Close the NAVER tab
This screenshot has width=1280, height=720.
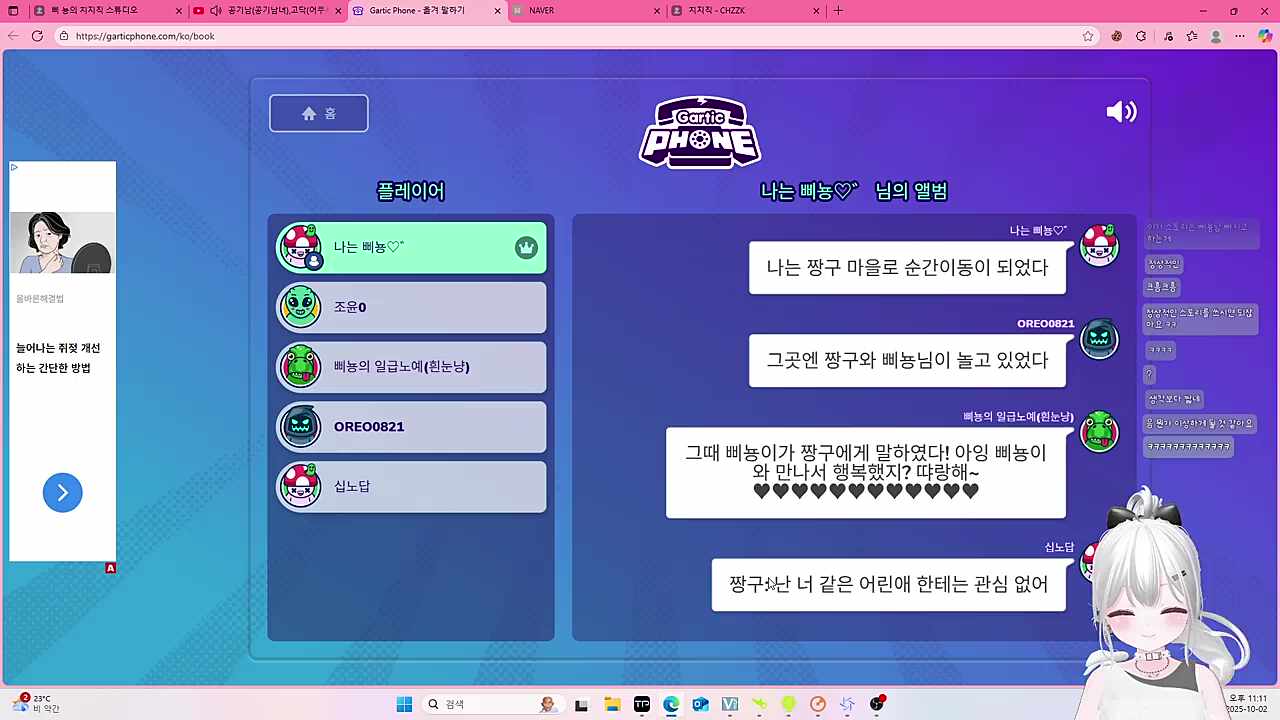click(657, 11)
